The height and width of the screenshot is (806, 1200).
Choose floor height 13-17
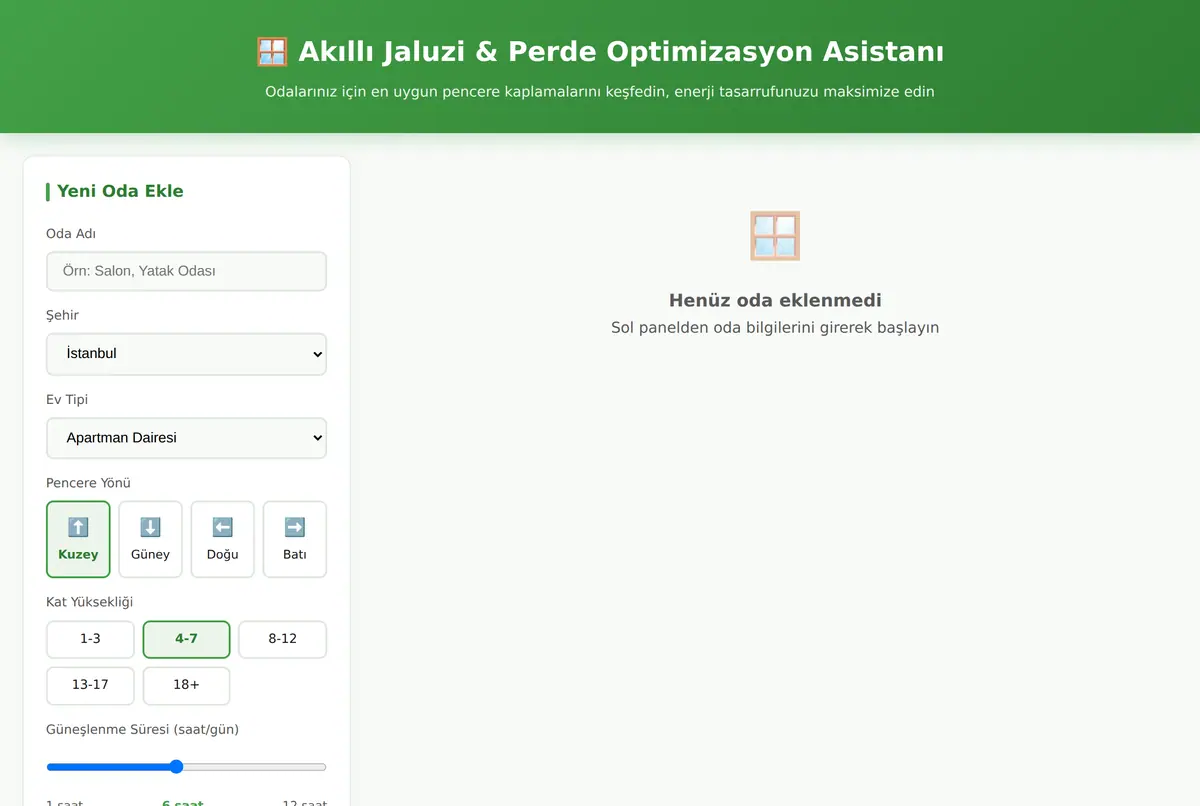90,686
